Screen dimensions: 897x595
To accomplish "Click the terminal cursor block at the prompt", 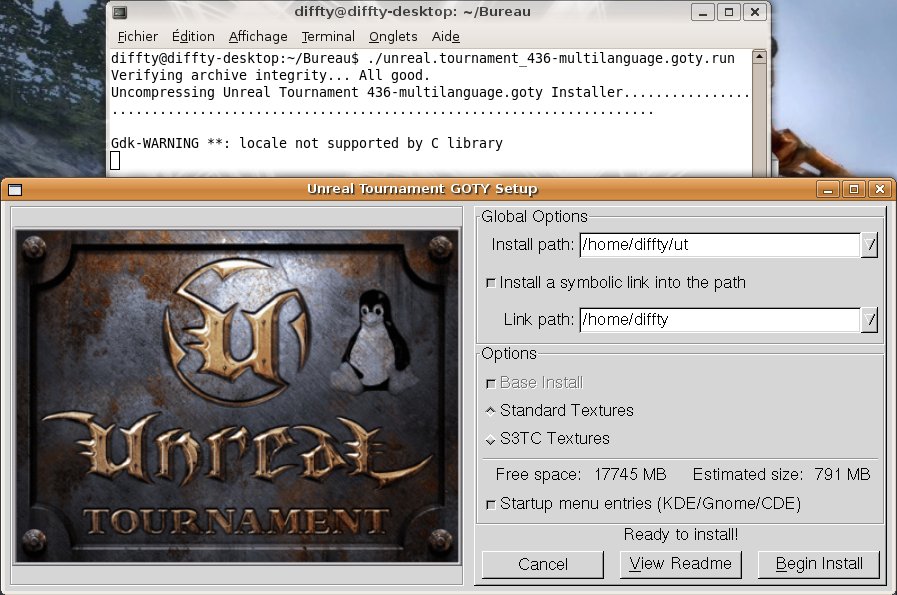I will 115,161.
